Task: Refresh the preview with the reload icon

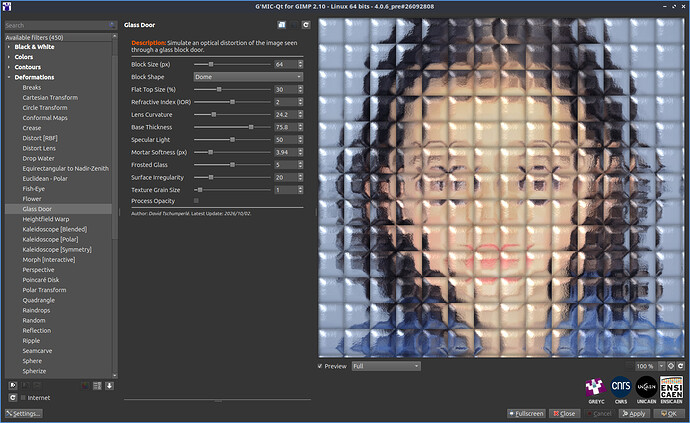Action: click(x=680, y=366)
